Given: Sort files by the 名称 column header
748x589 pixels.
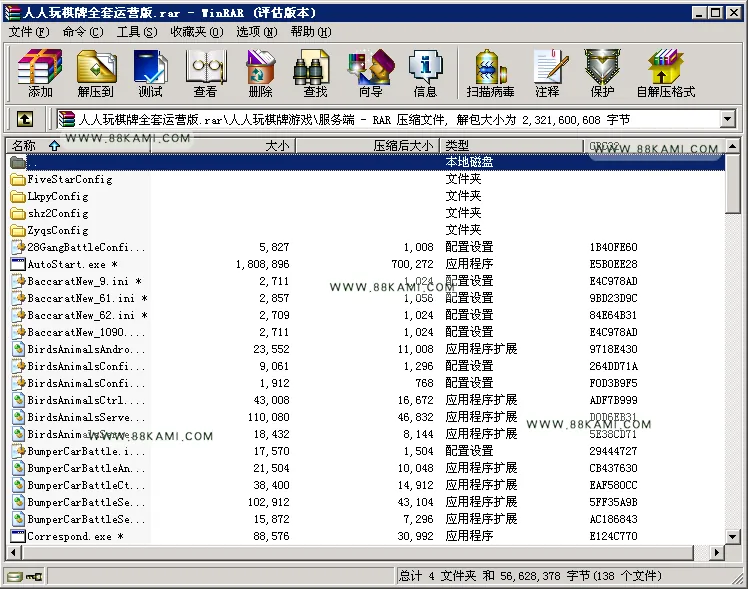Looking at the screenshot, I should click(78, 145).
